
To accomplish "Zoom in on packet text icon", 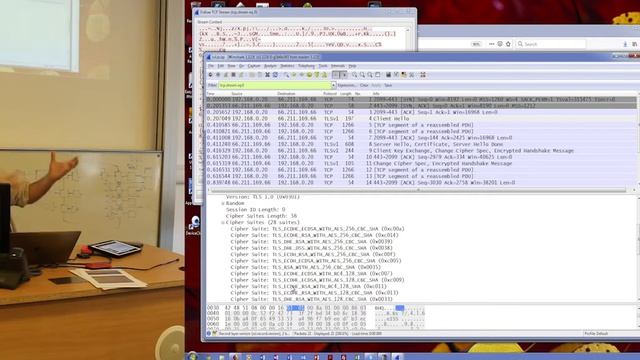I will pyautogui.click(x=354, y=75).
